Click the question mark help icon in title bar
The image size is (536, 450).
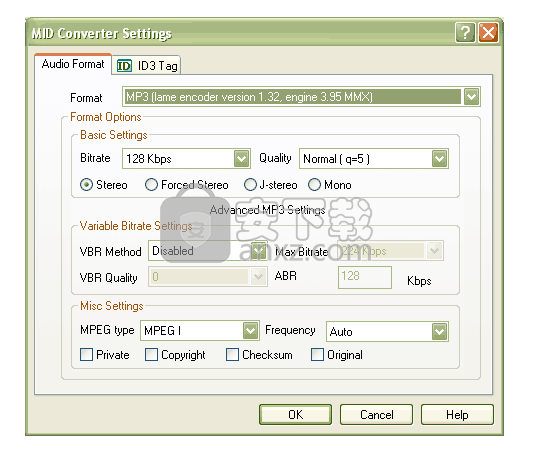coord(465,33)
